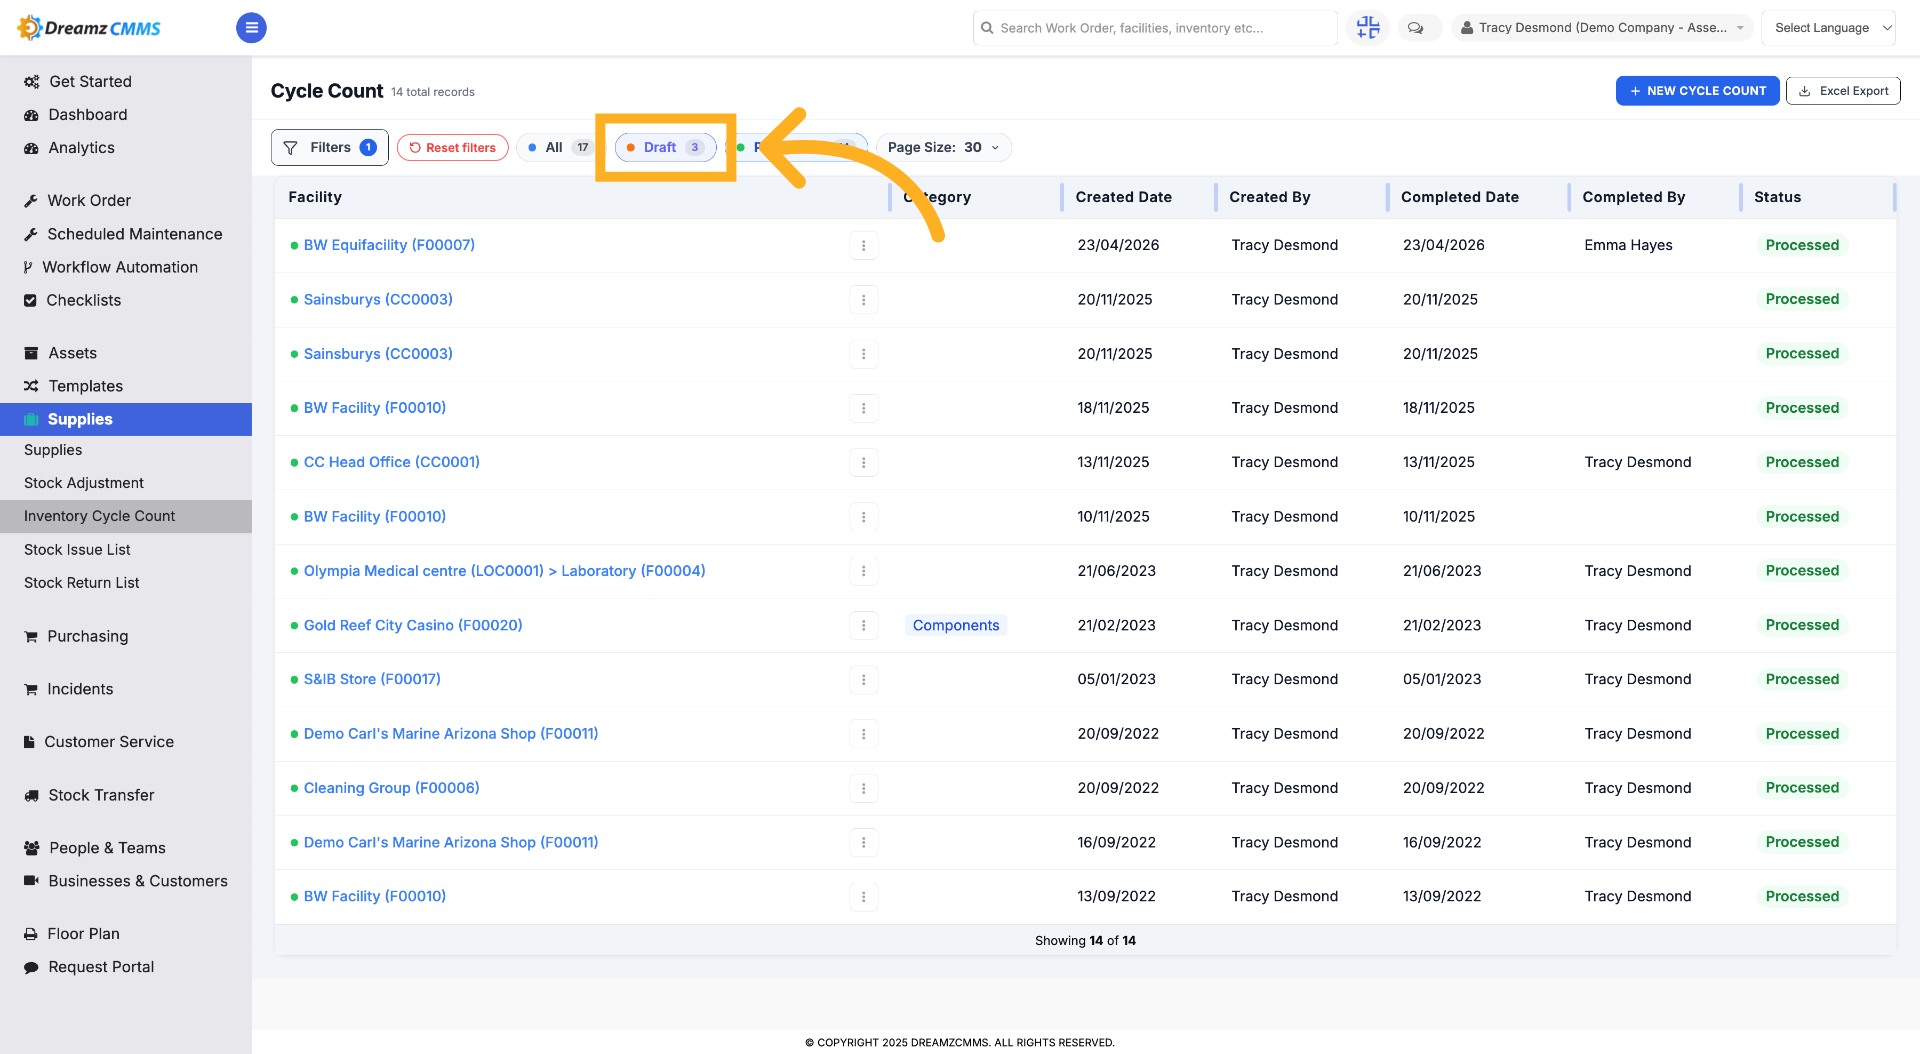This screenshot has height=1054, width=1920.
Task: Click the Components category tag
Action: click(956, 625)
